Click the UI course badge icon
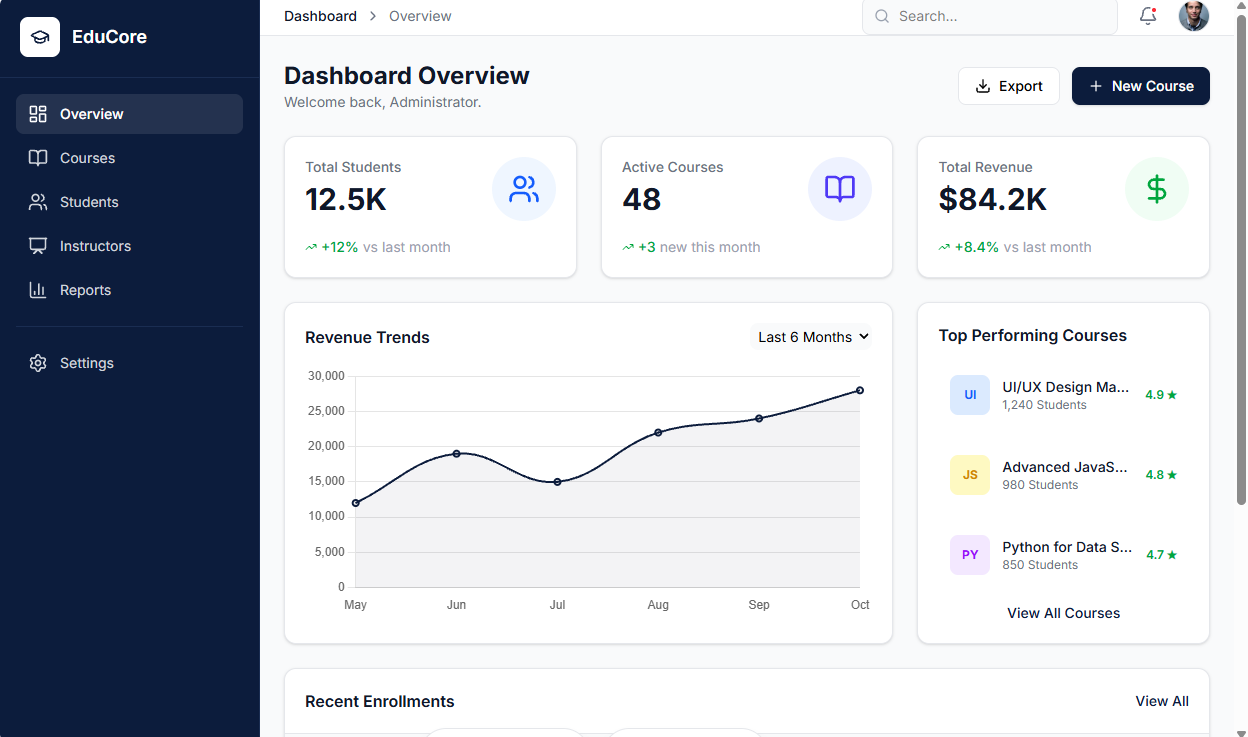The width and height of the screenshot is (1248, 737). (969, 395)
